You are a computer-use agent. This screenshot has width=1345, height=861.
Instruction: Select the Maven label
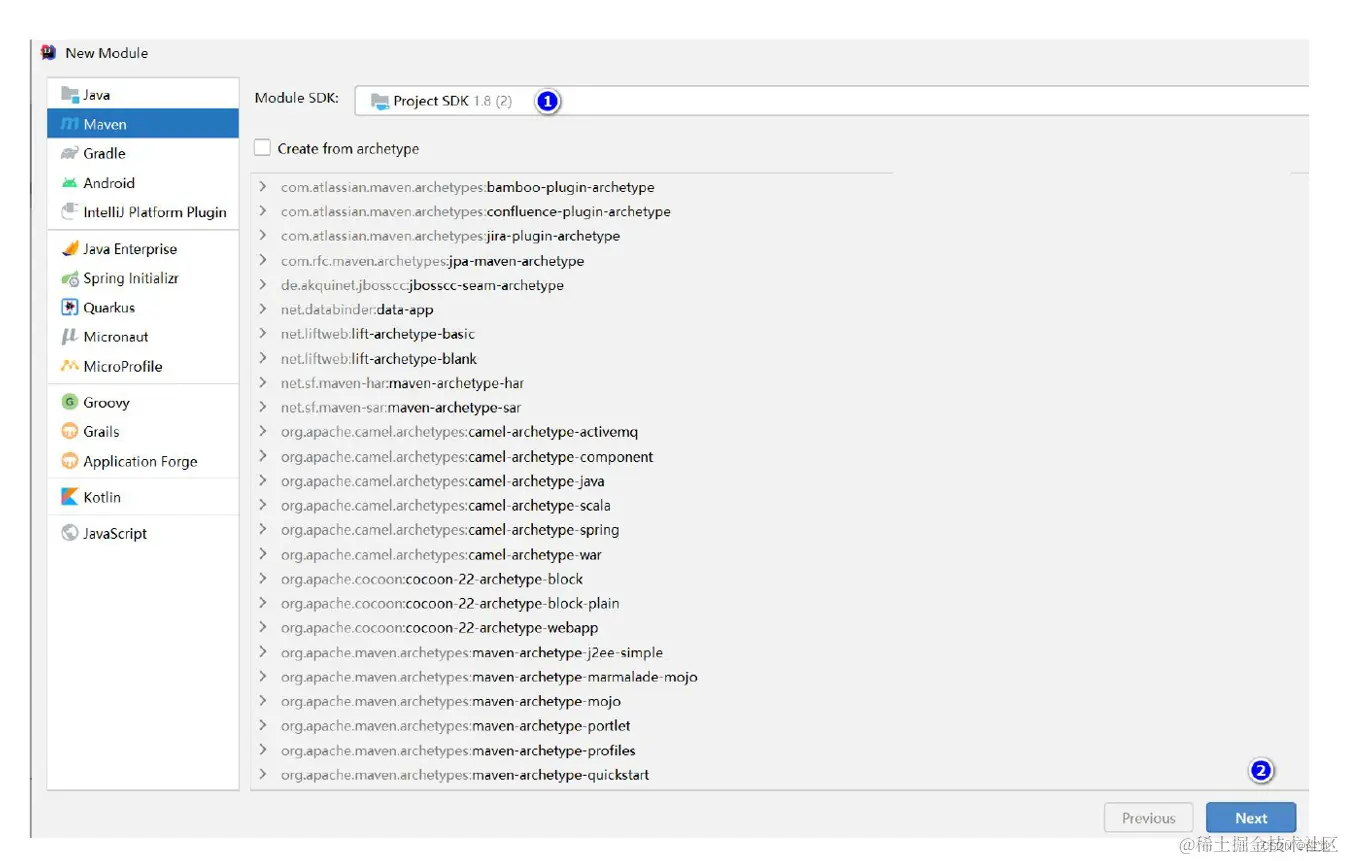105,124
